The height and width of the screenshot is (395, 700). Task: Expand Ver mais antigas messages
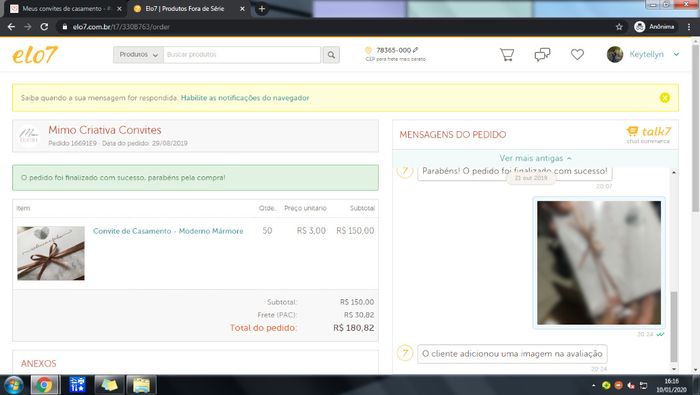pyautogui.click(x=535, y=158)
